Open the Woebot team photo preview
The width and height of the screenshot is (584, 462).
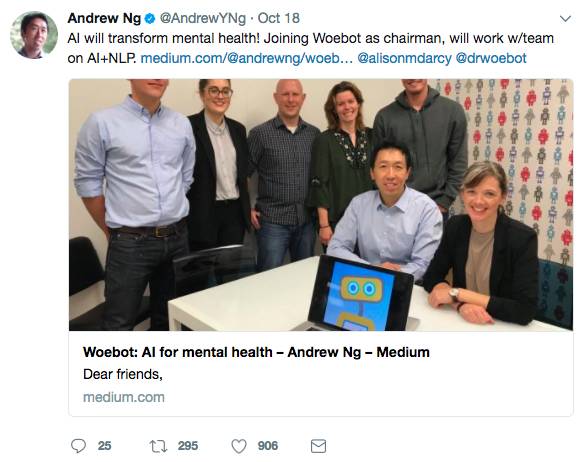[x=321, y=205]
